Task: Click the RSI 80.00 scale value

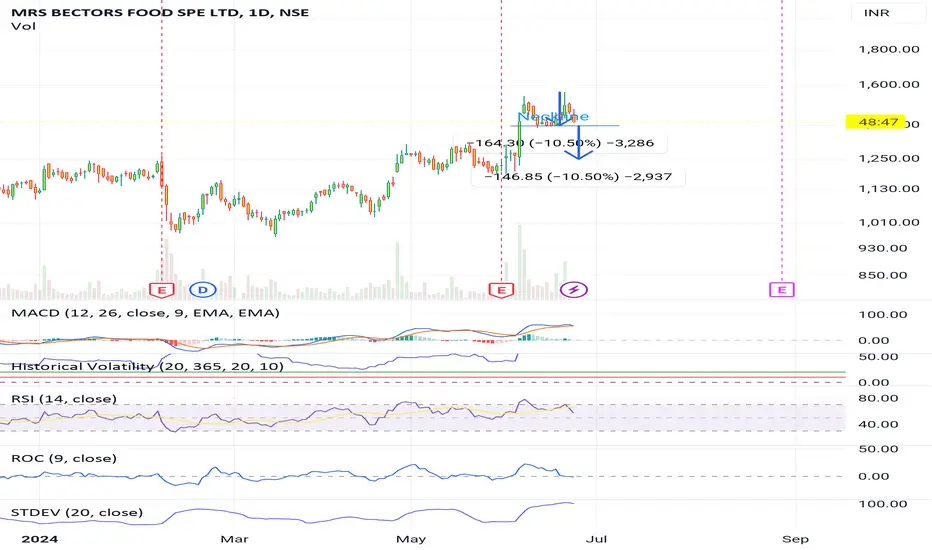Action: 878,398
